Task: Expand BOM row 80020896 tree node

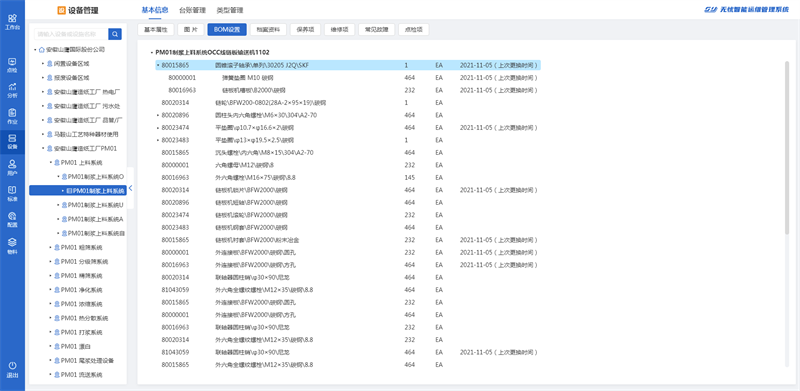Action: click(x=158, y=115)
